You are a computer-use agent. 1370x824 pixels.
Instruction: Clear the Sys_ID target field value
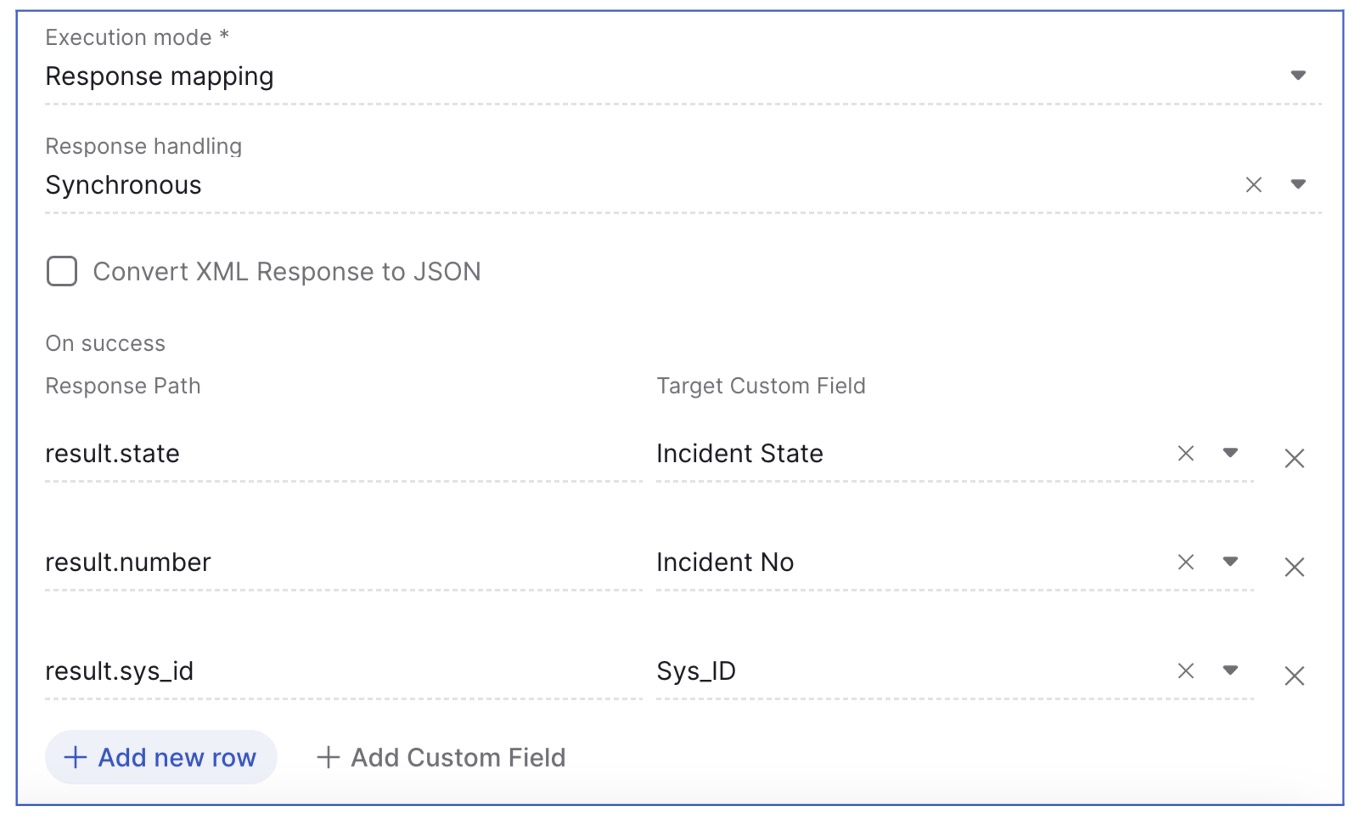pos(1186,671)
